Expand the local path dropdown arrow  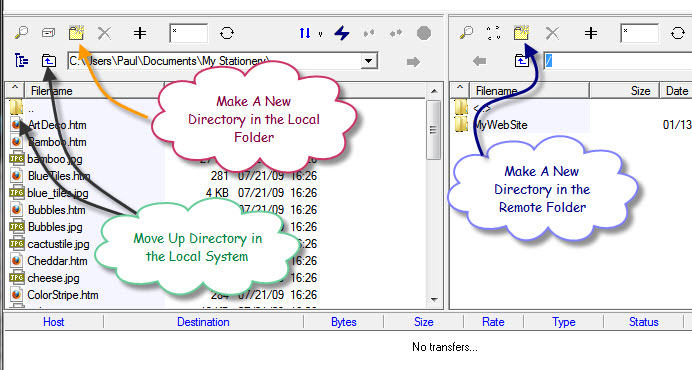tap(369, 60)
